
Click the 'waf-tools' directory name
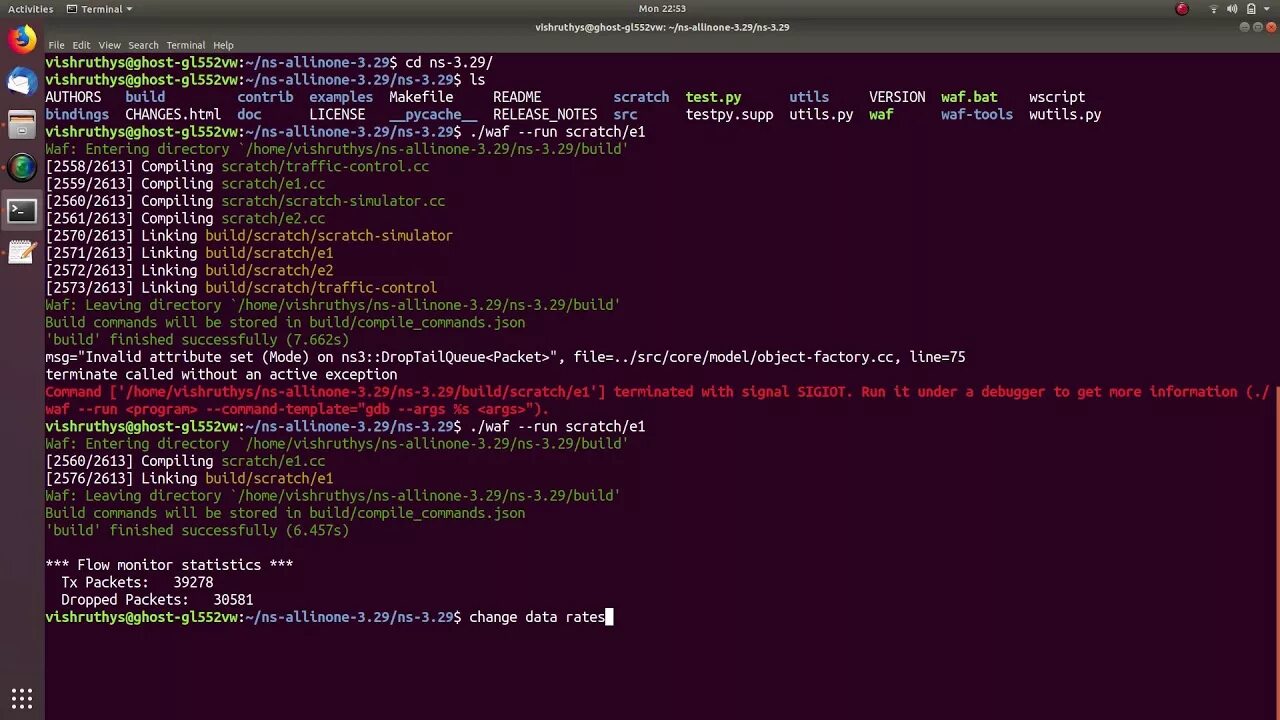(x=977, y=114)
